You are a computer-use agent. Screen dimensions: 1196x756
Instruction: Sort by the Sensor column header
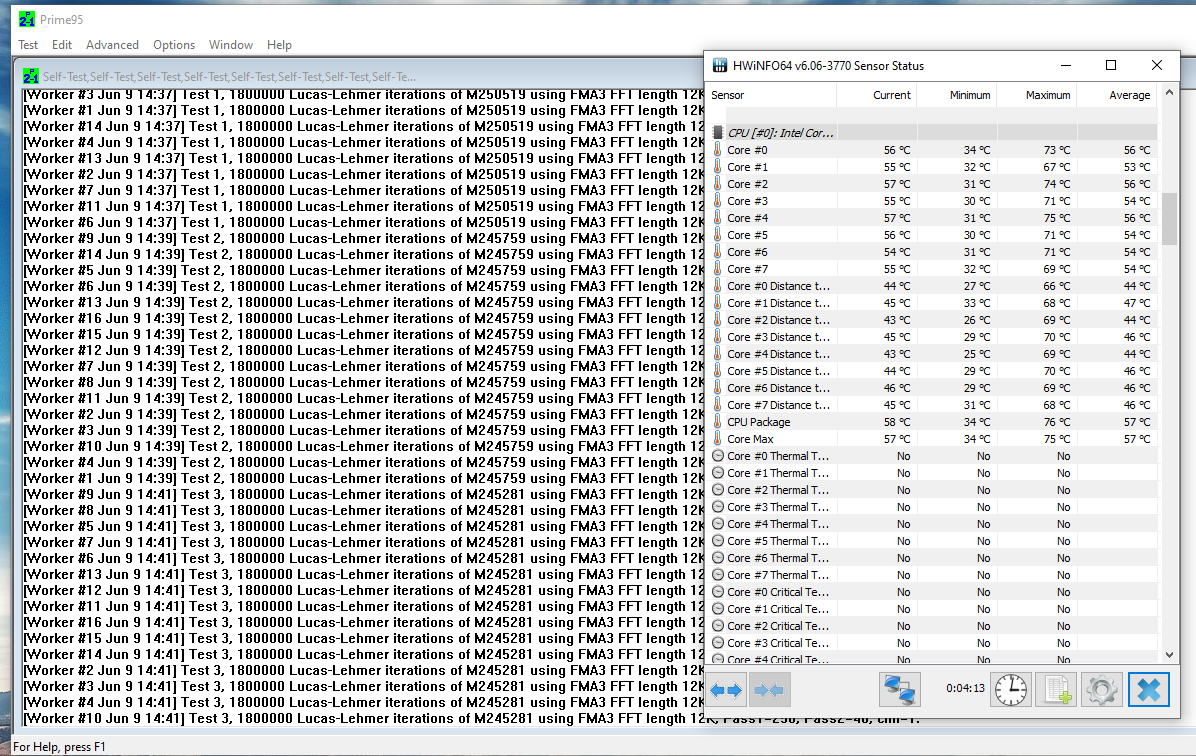pos(772,95)
